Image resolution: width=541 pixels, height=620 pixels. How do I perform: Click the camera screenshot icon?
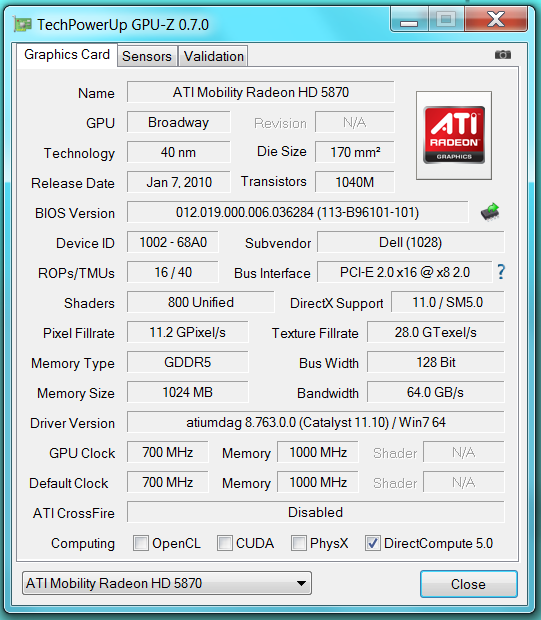click(503, 55)
